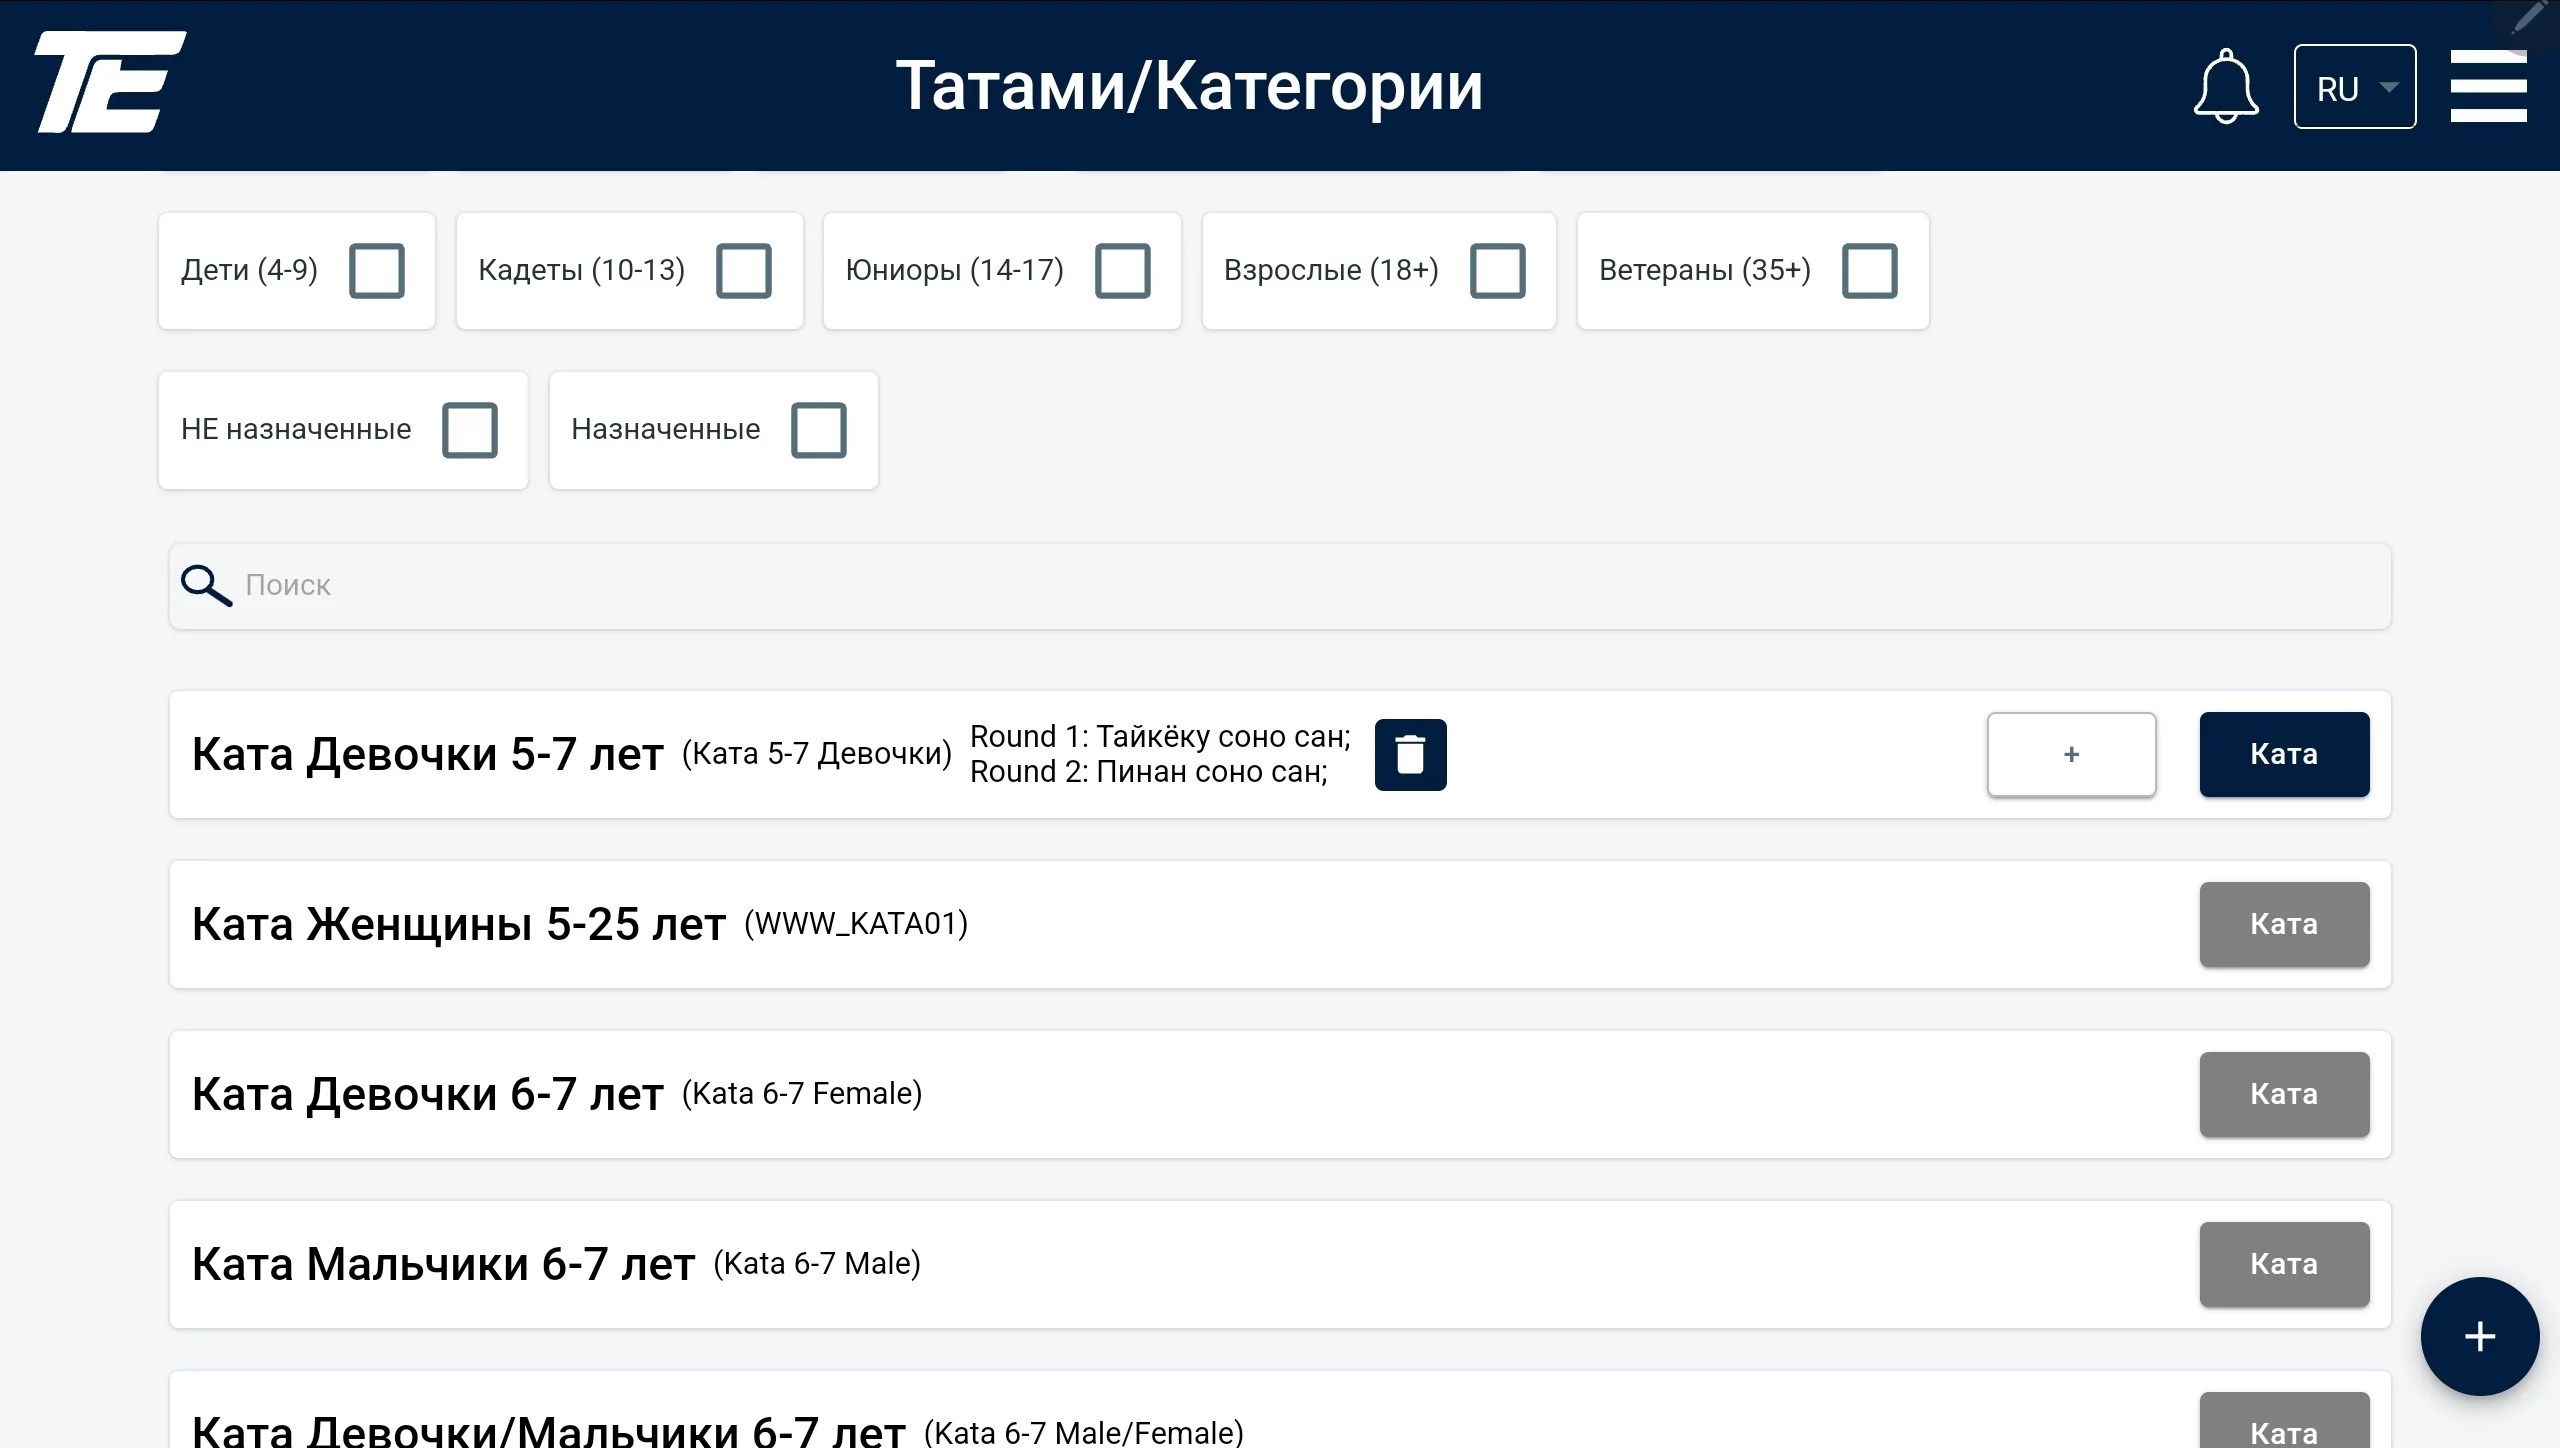Screen dimensions: 2560x1448
Task: Click Round 1: Тайкёку соно сан text
Action: tap(1160, 737)
